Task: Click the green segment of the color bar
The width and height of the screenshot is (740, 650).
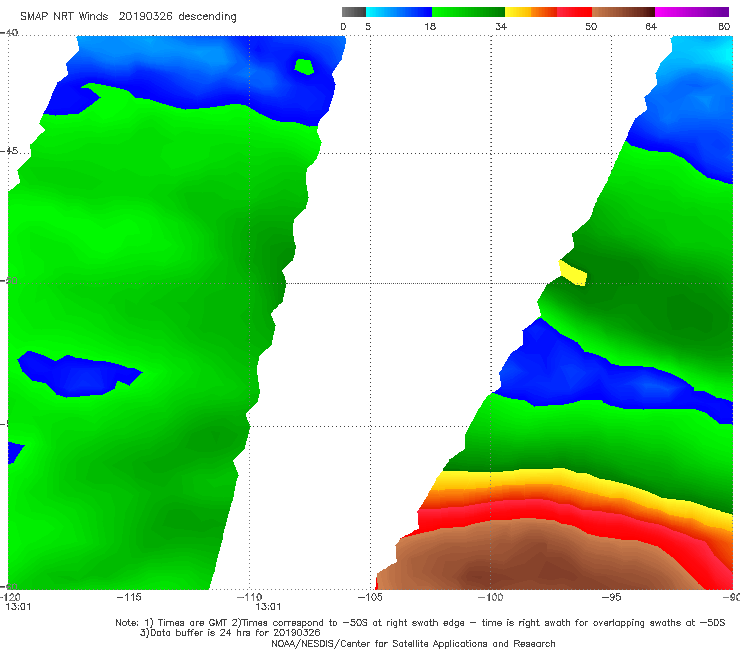Action: (x=468, y=12)
